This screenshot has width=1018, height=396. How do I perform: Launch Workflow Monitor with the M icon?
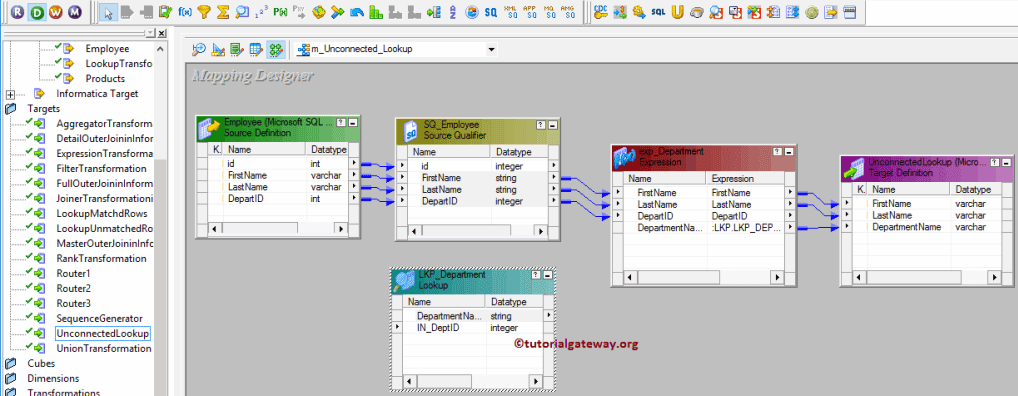click(x=75, y=12)
